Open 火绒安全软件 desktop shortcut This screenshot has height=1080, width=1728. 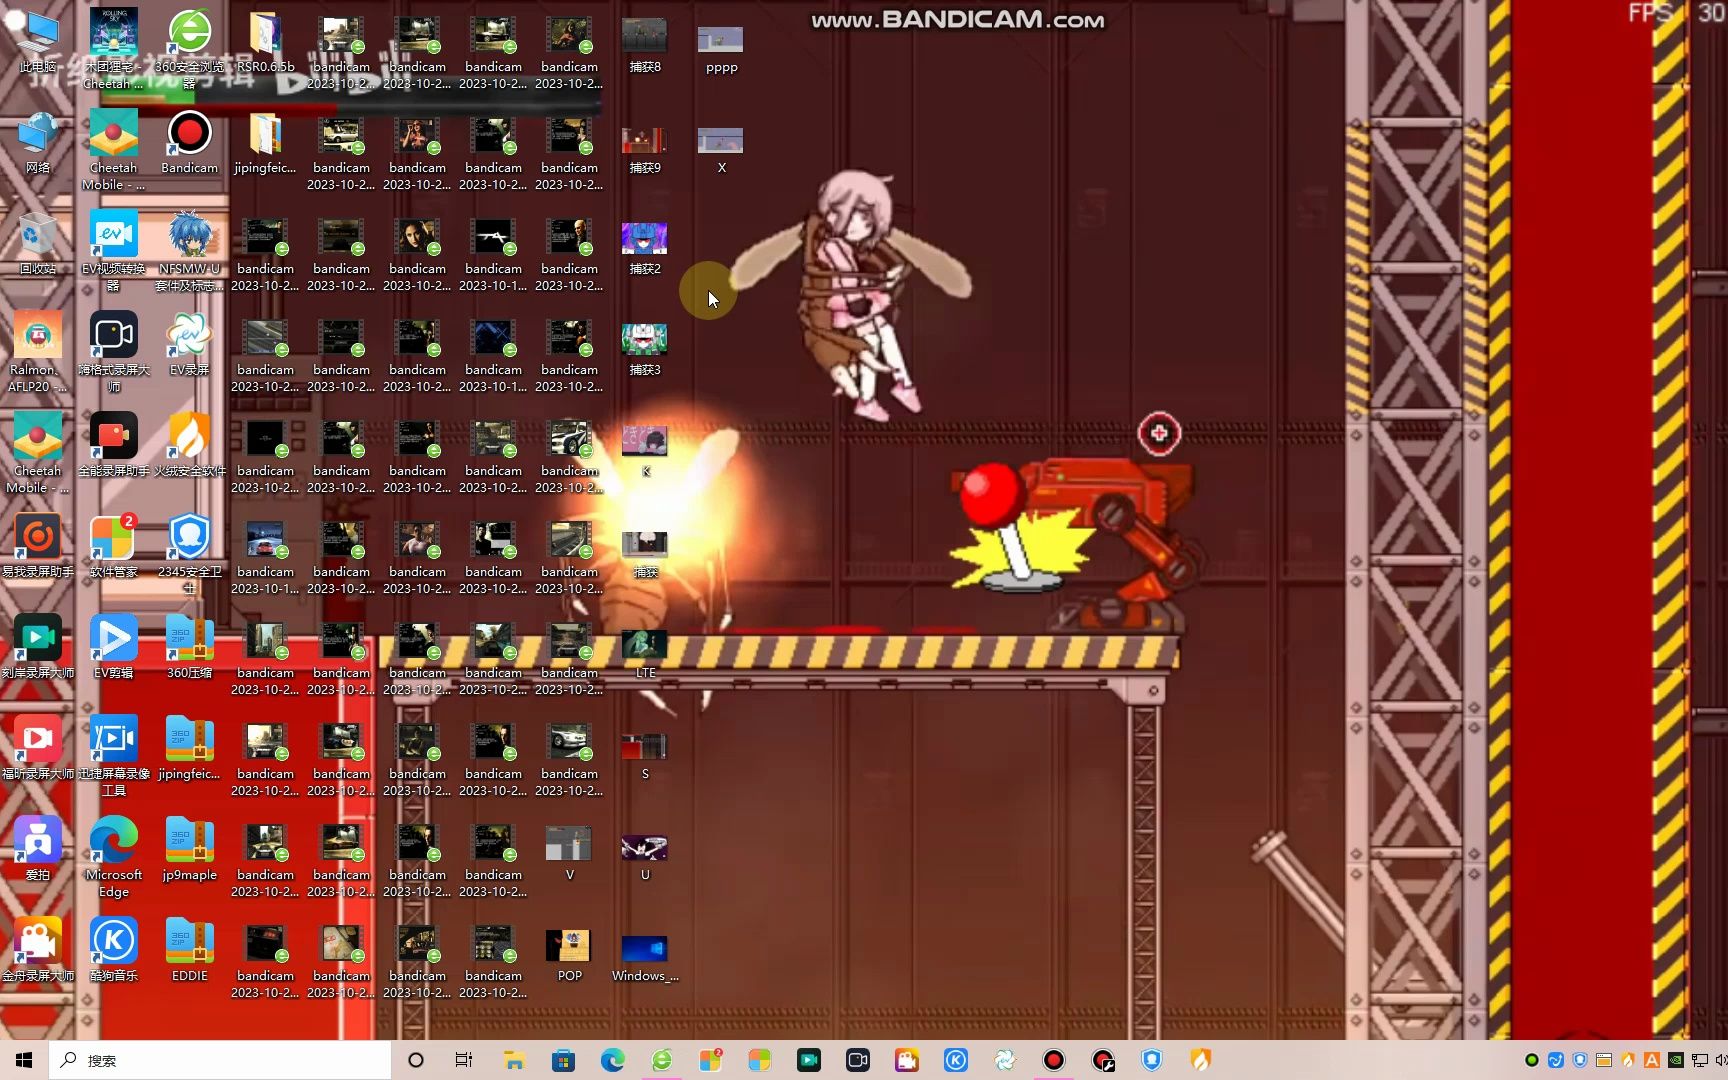pyautogui.click(x=189, y=445)
